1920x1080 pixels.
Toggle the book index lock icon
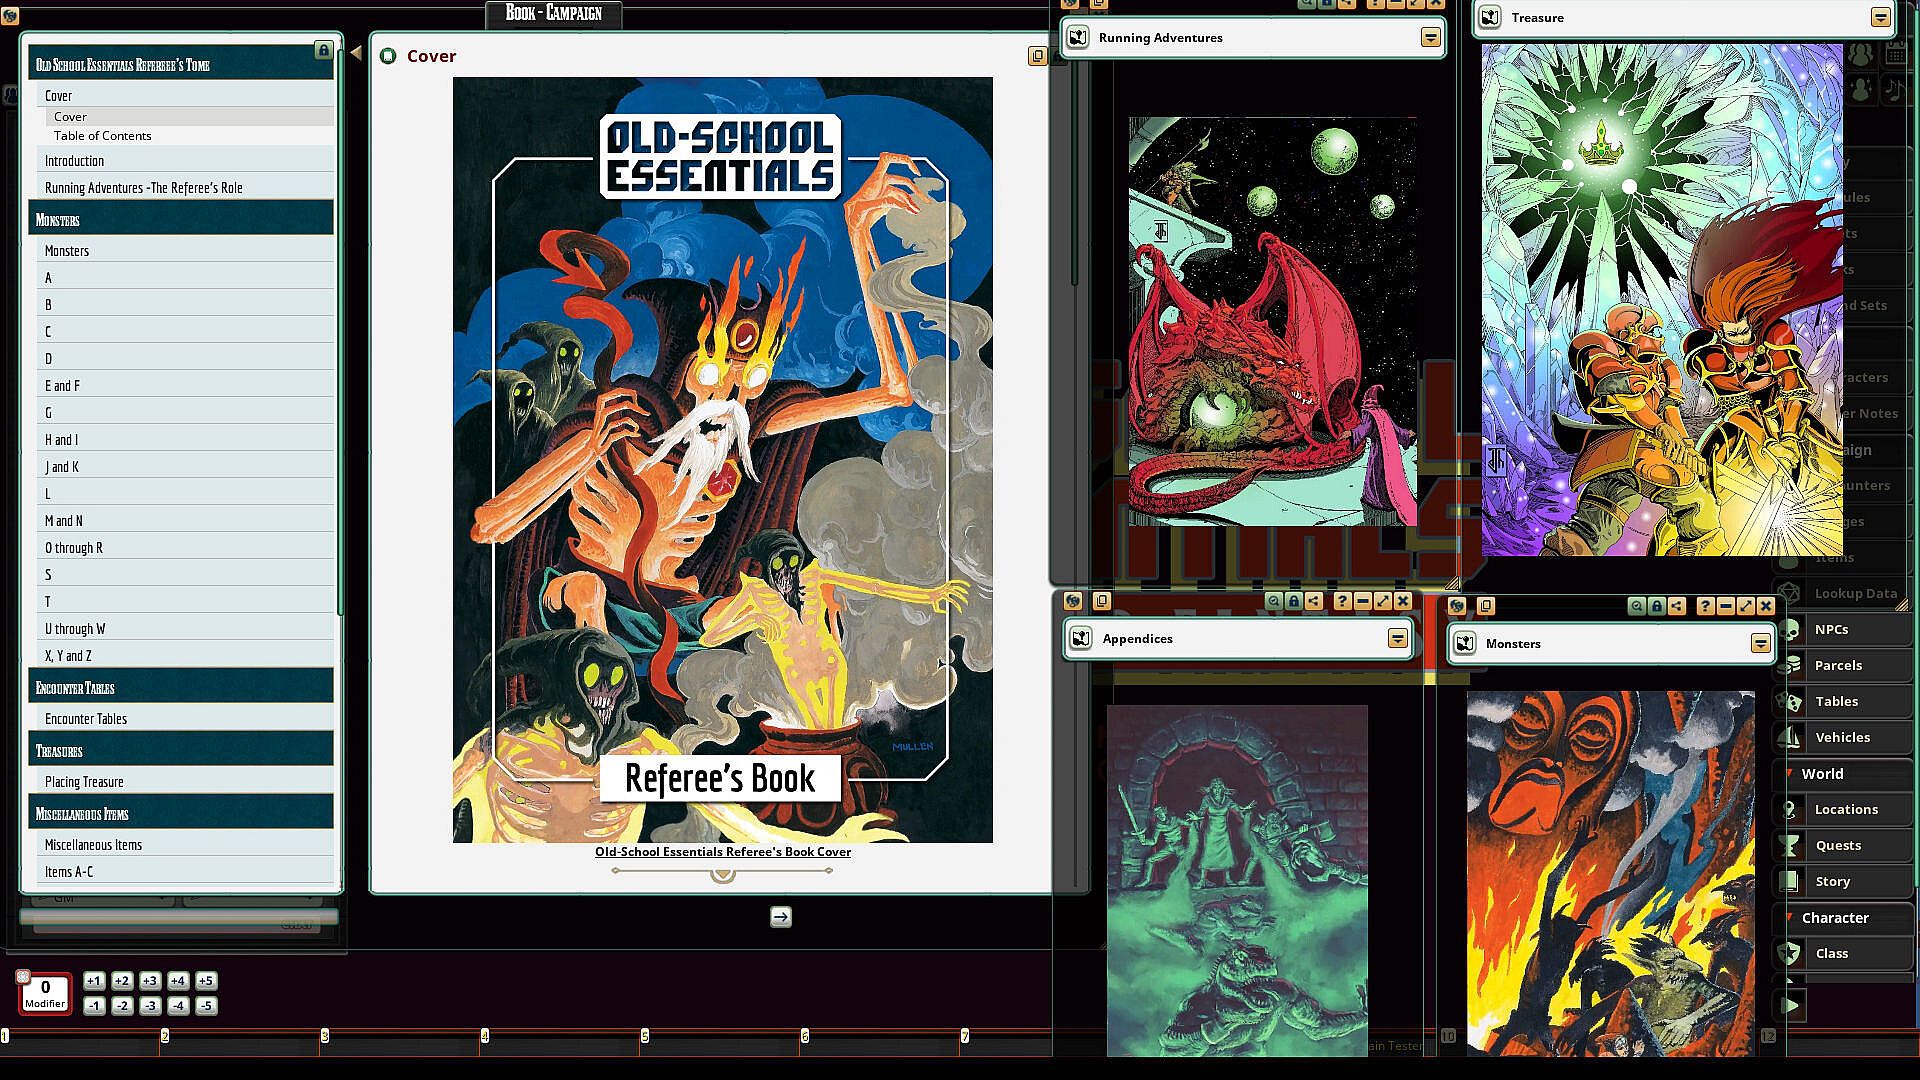[x=323, y=50]
